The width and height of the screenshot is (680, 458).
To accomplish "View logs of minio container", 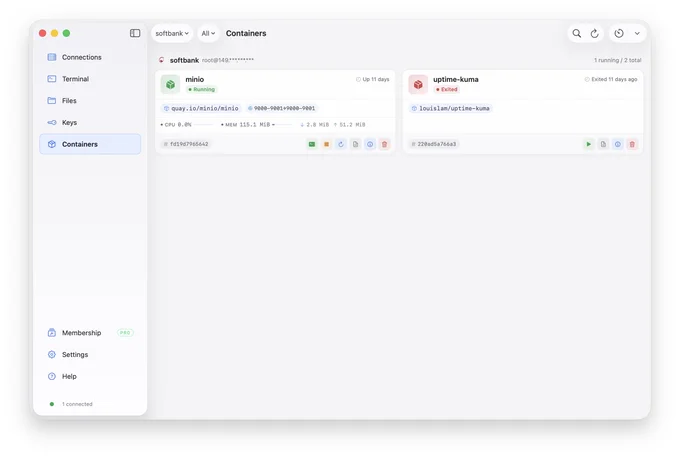I will tap(356, 144).
